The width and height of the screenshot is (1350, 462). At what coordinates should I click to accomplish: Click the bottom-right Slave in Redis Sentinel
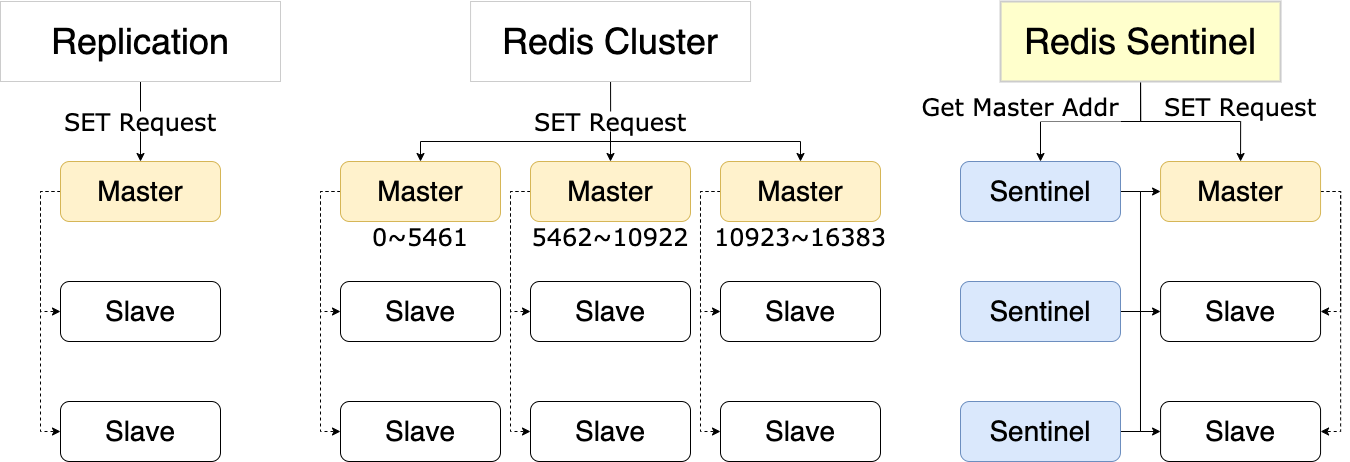(x=1240, y=431)
